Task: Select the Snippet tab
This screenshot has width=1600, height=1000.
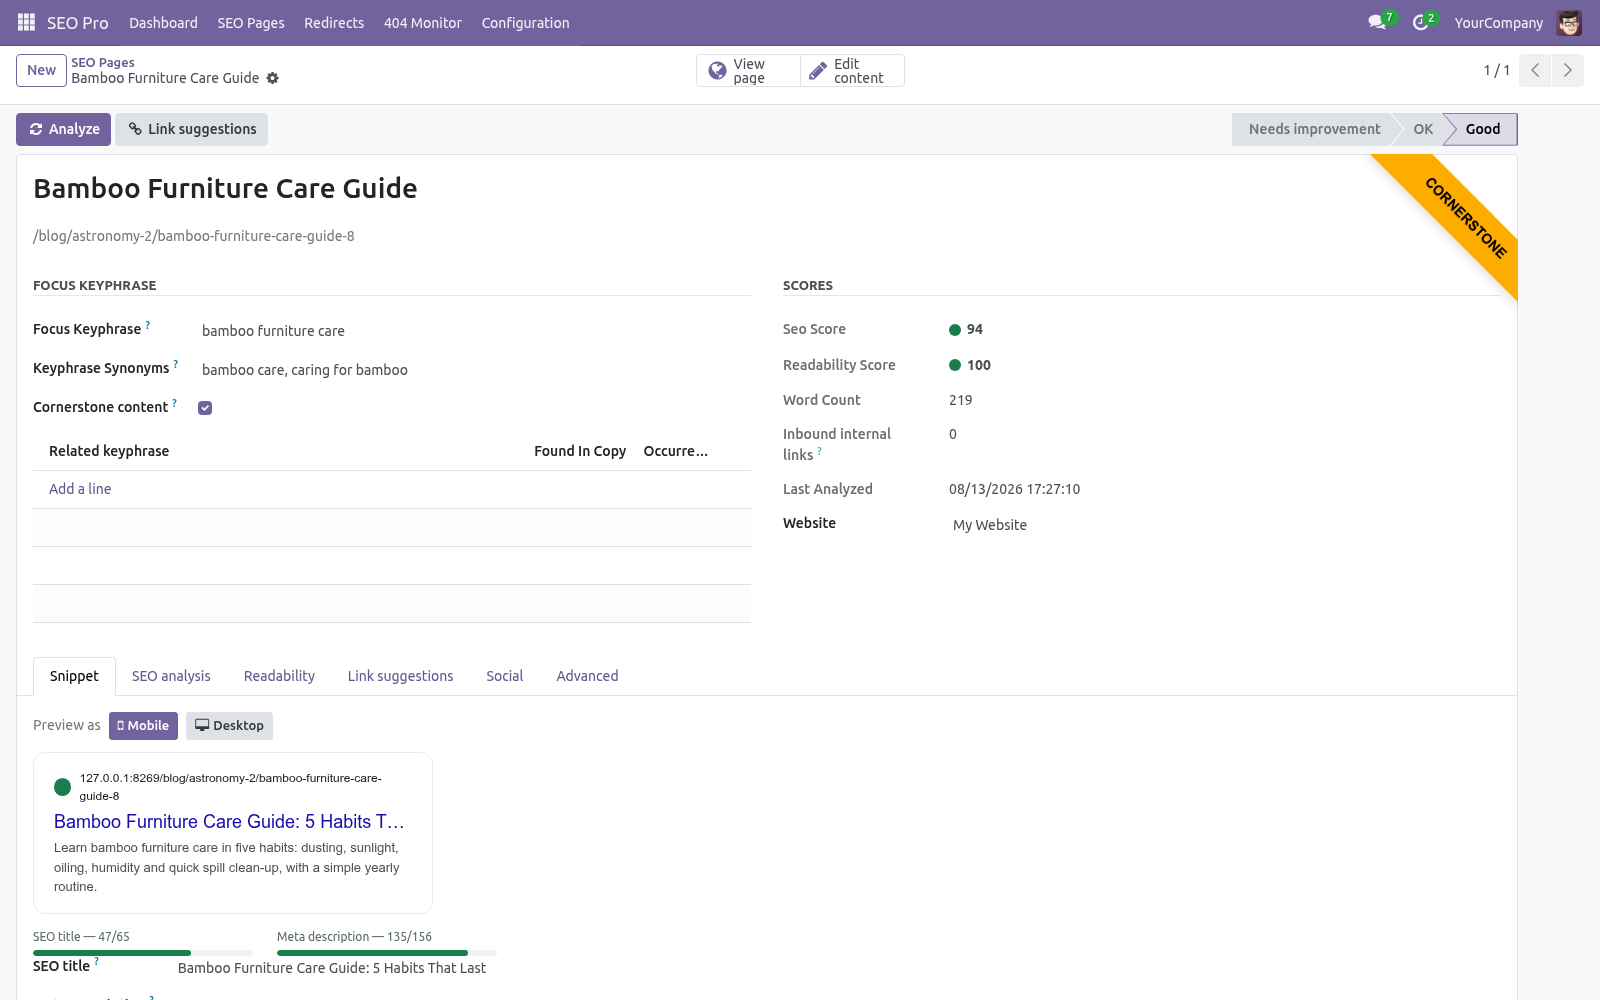Action: (74, 676)
